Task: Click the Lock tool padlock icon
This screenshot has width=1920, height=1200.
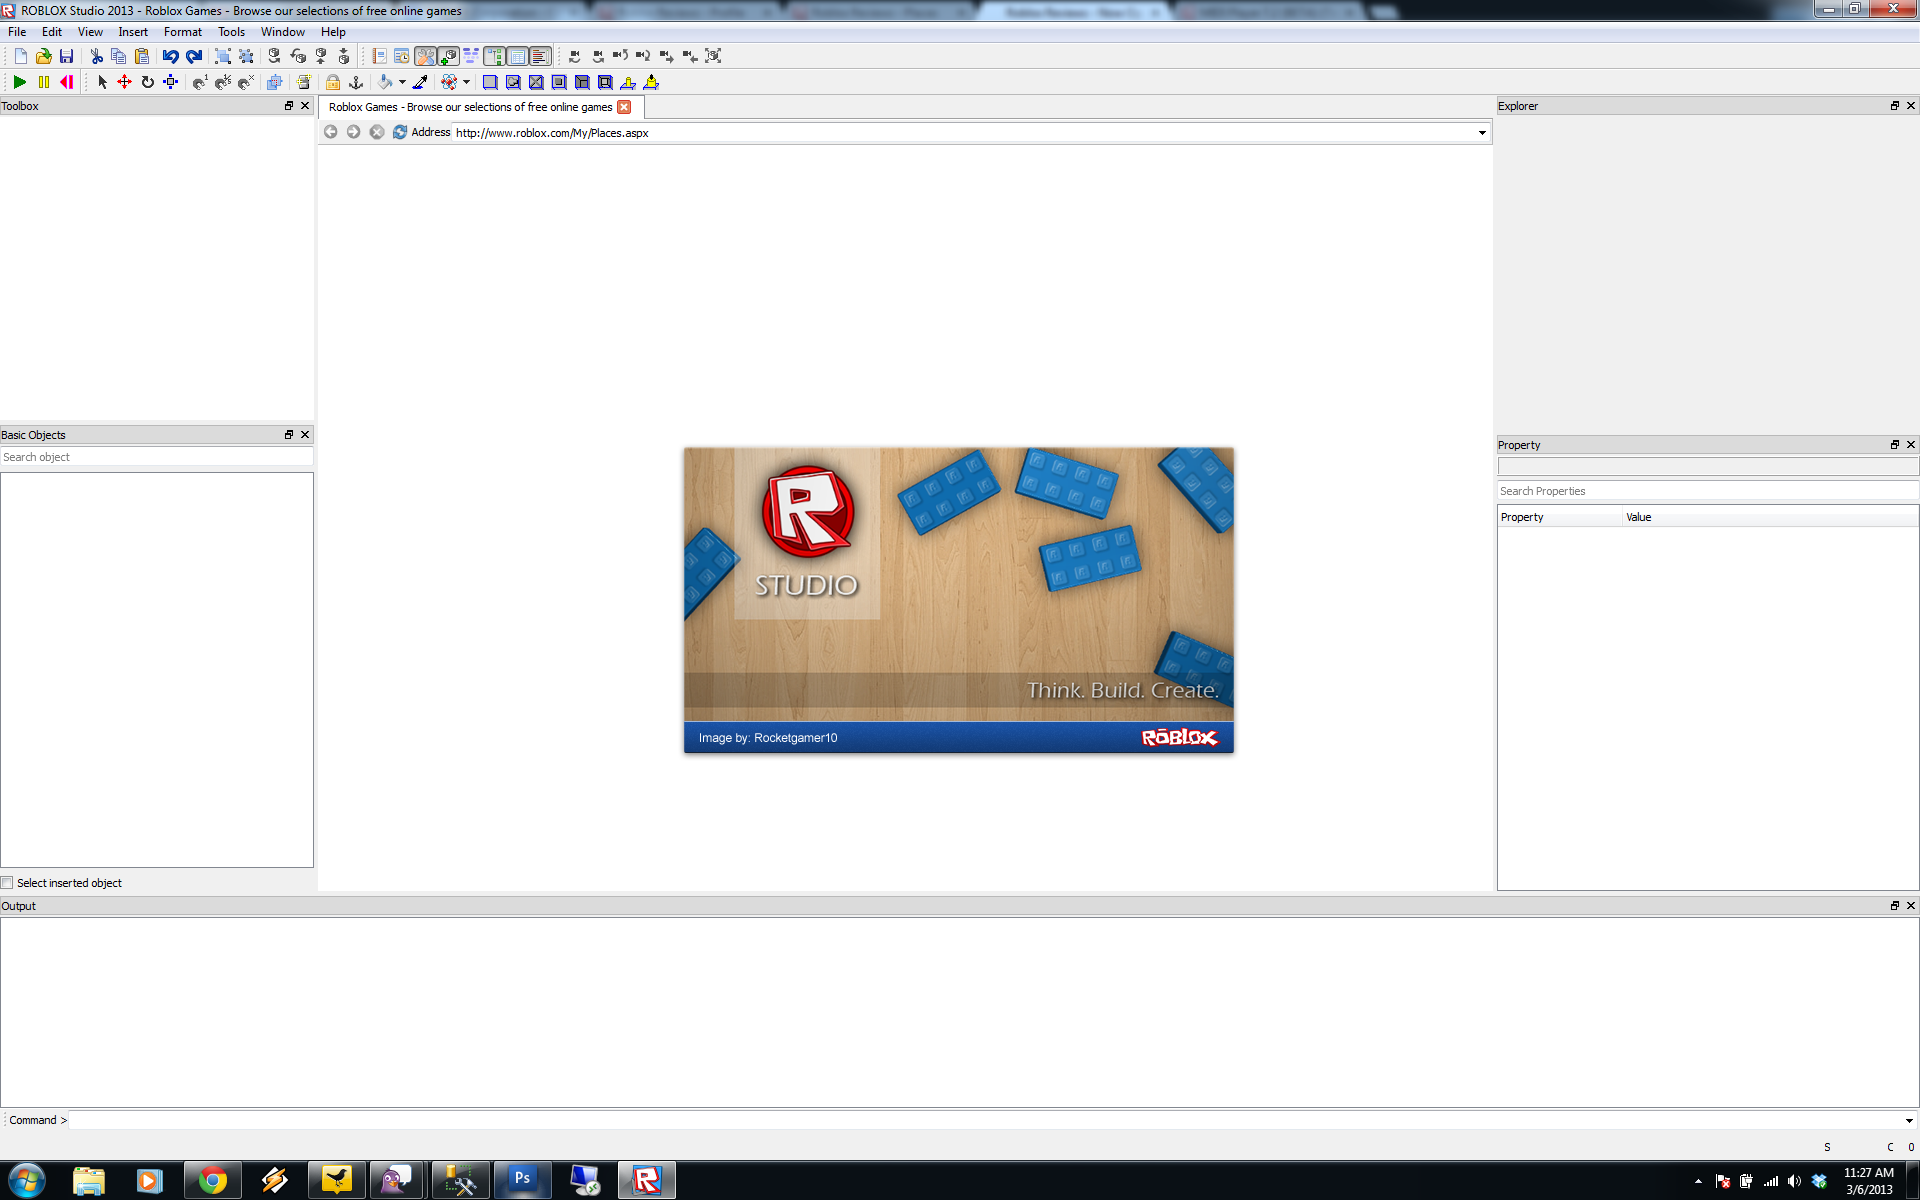Action: coord(332,82)
